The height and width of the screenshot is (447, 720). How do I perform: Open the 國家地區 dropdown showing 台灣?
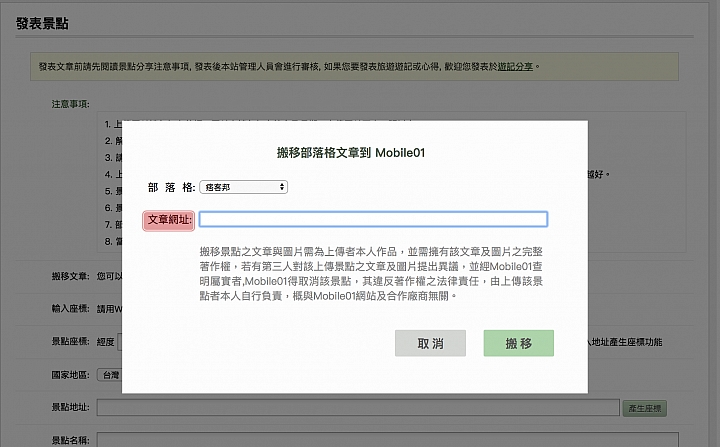pos(110,375)
